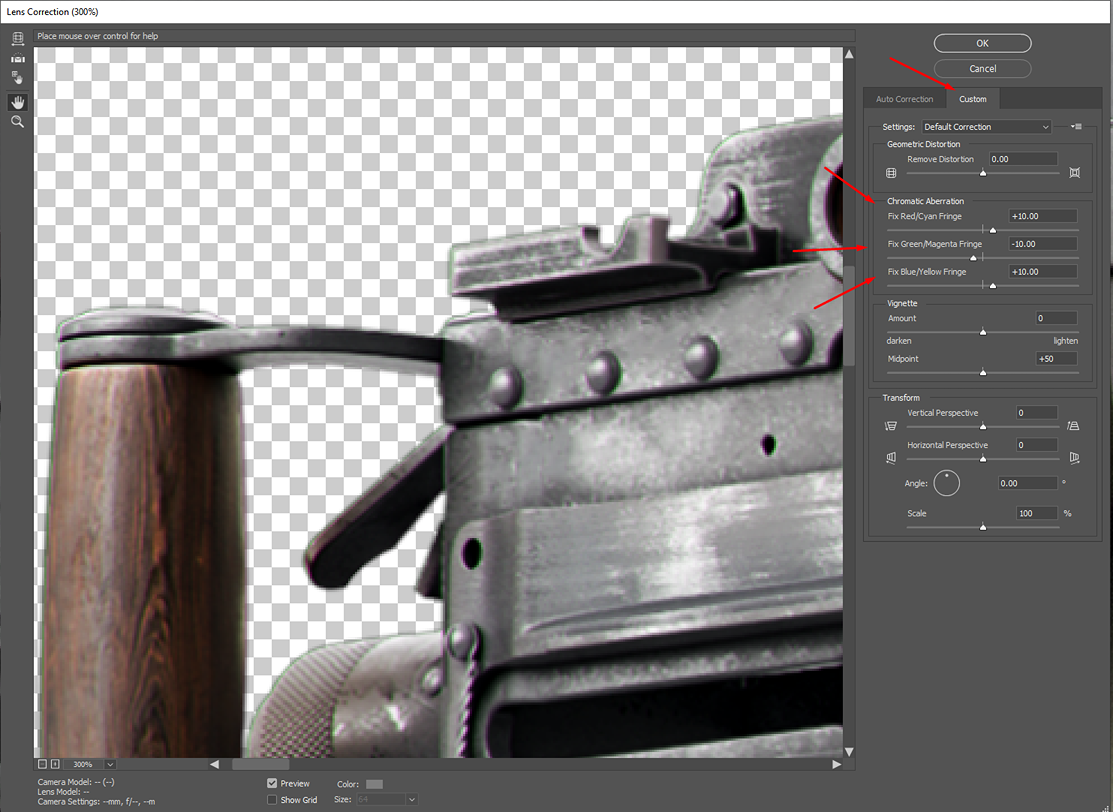This screenshot has width=1113, height=812.
Task: Open the Settings Default Correction dropdown
Action: tap(986, 126)
